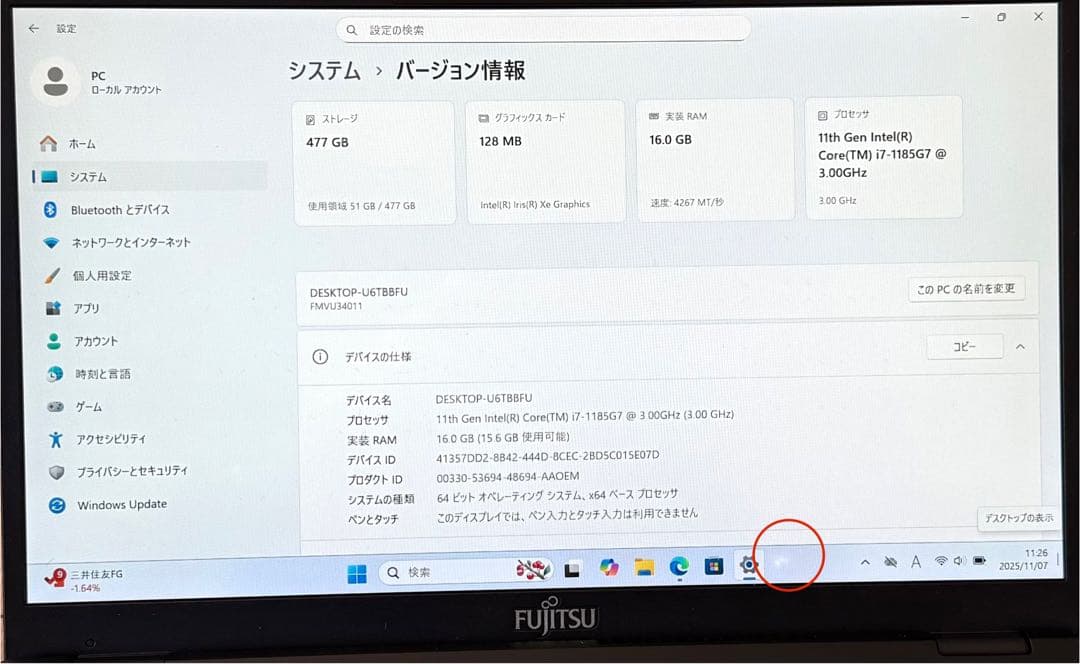Collapse the デバイスの仕様 section chevron

[x=1019, y=346]
